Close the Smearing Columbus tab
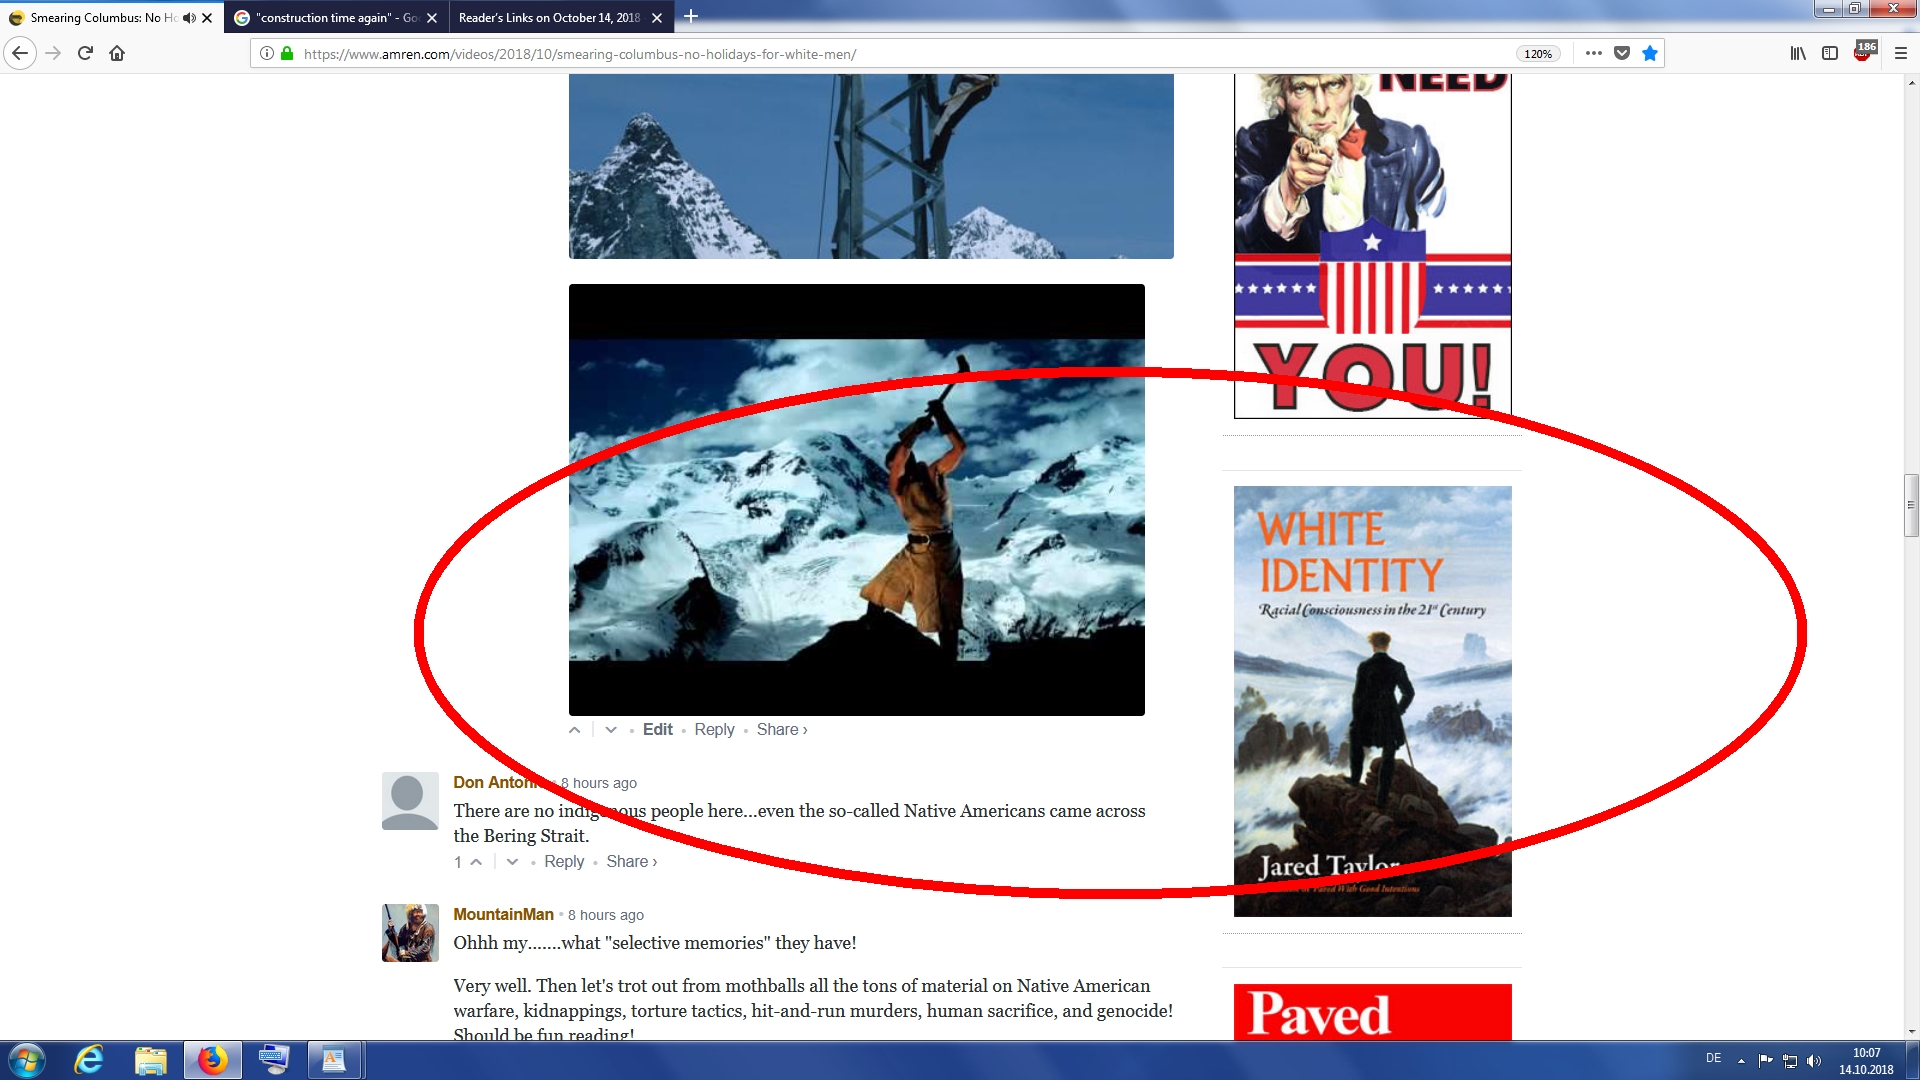1920x1080 pixels. [x=207, y=18]
